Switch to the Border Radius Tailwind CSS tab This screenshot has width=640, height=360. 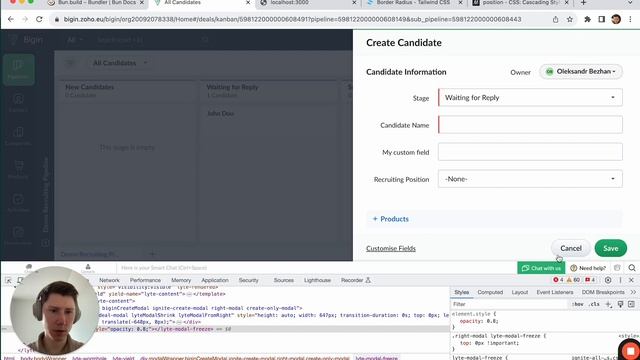click(x=413, y=3)
